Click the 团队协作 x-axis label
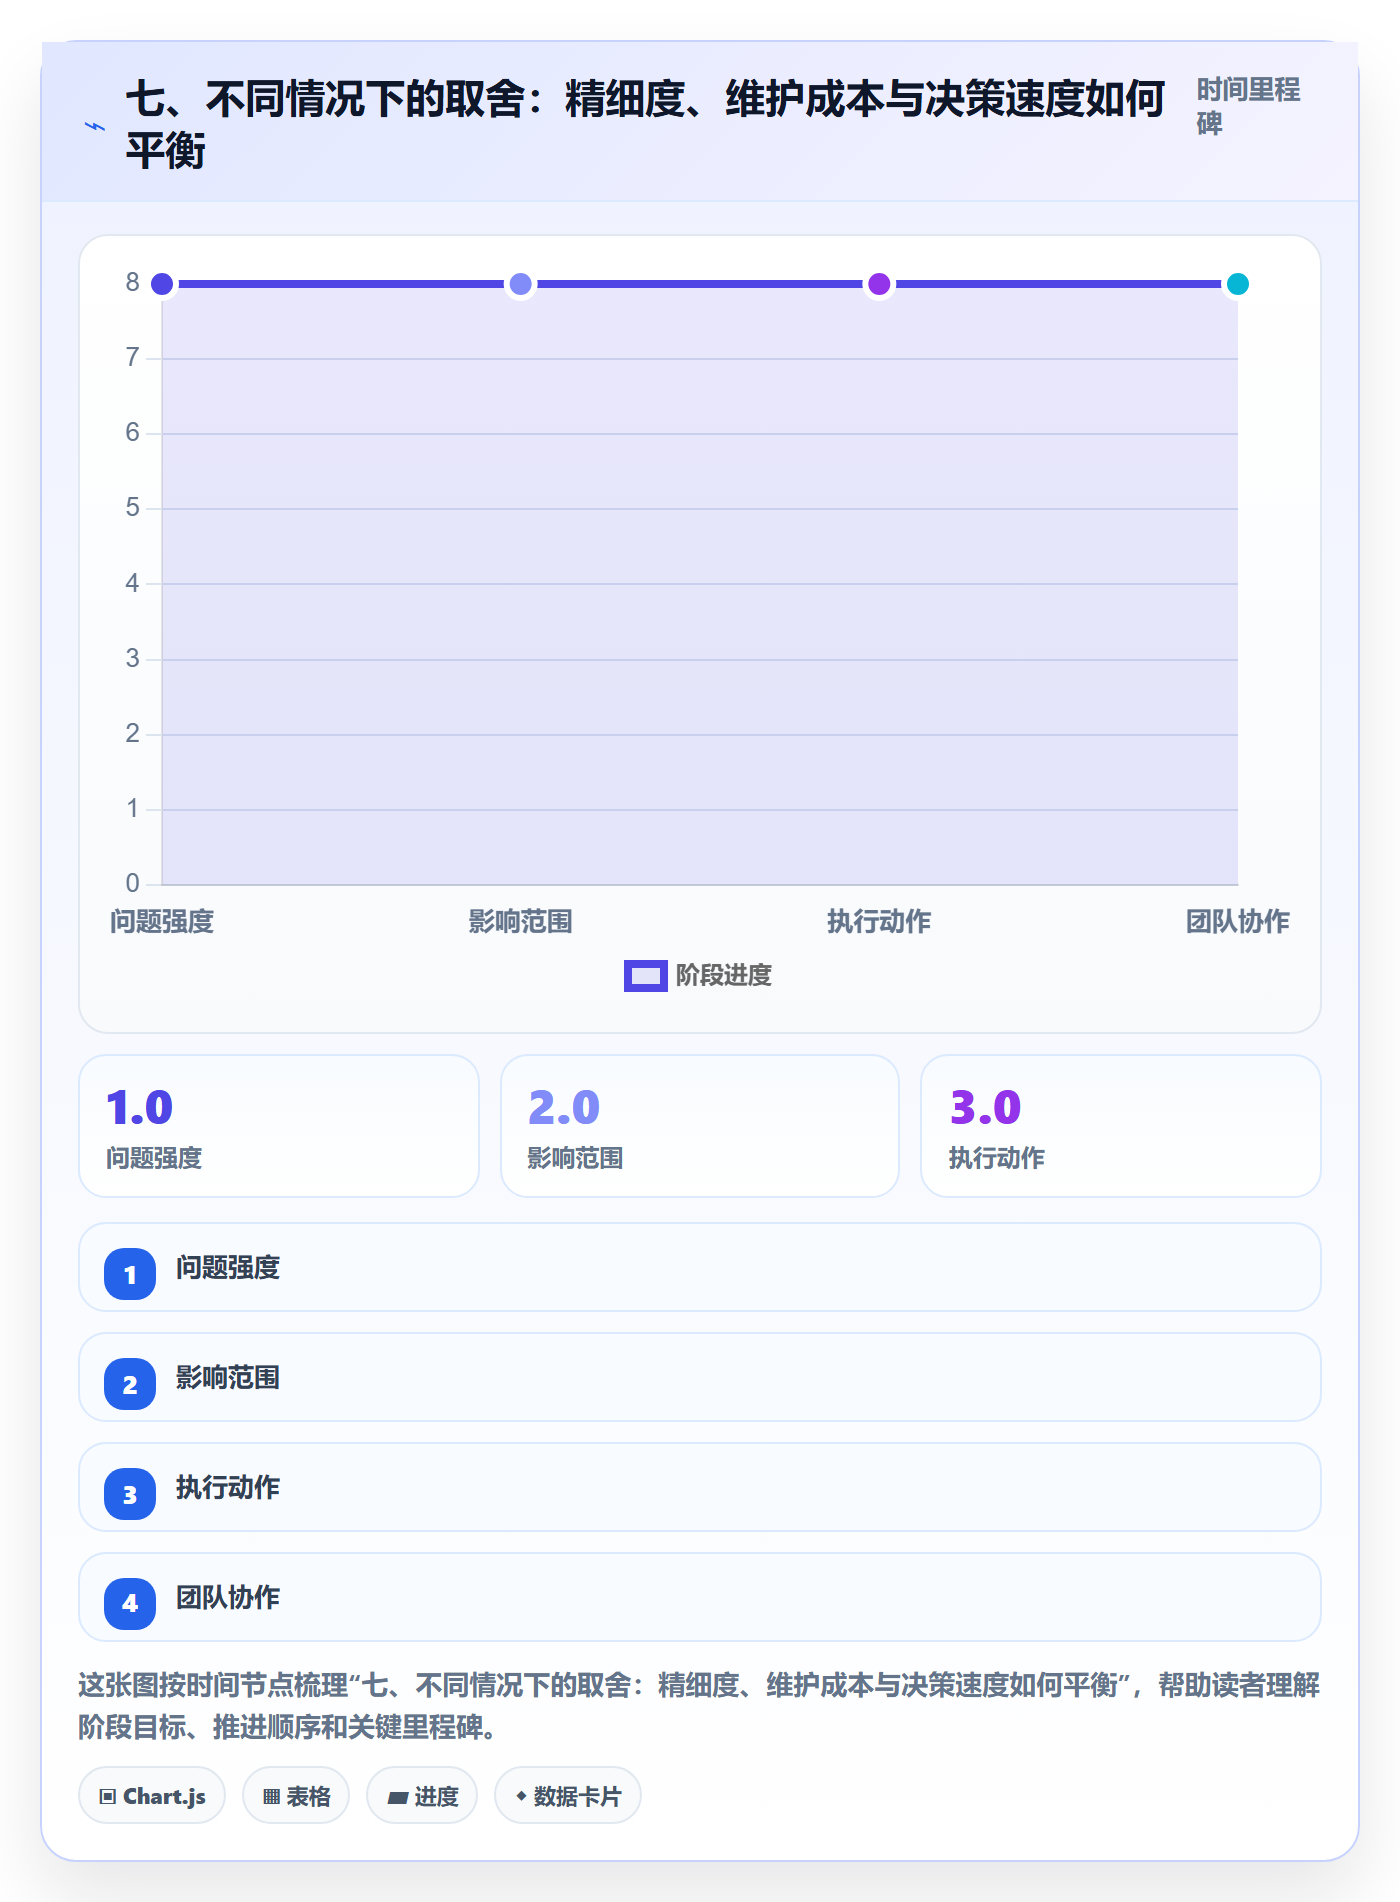Viewport: 1400px width, 1902px height. [1238, 922]
